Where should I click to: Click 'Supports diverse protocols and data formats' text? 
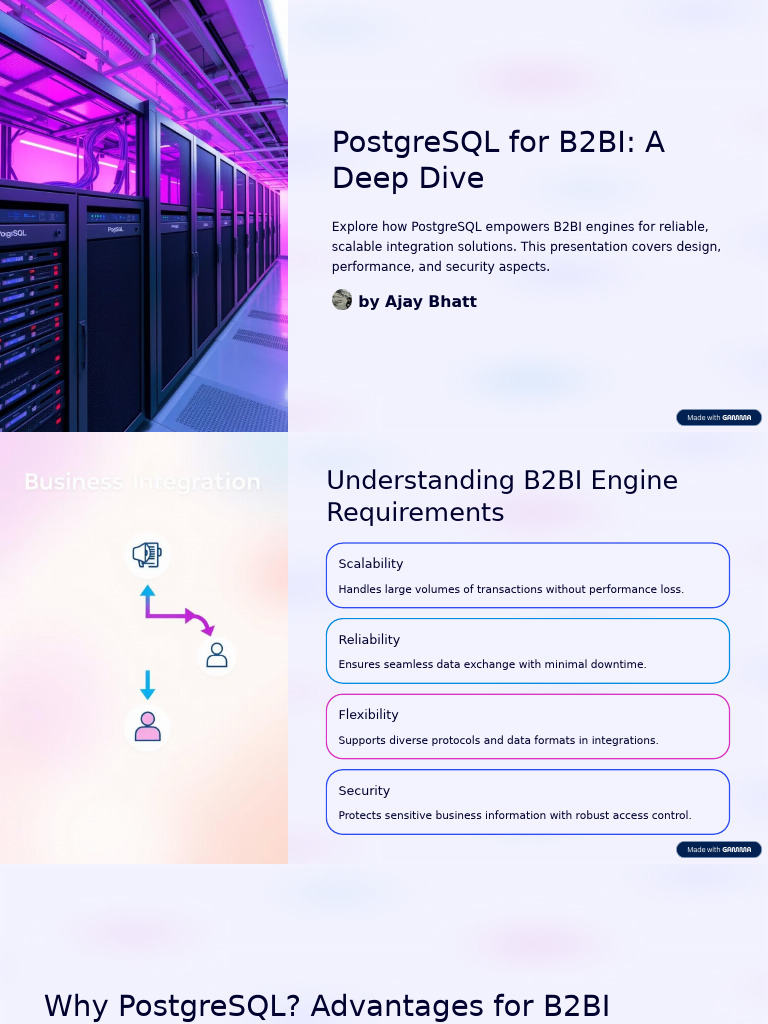498,740
